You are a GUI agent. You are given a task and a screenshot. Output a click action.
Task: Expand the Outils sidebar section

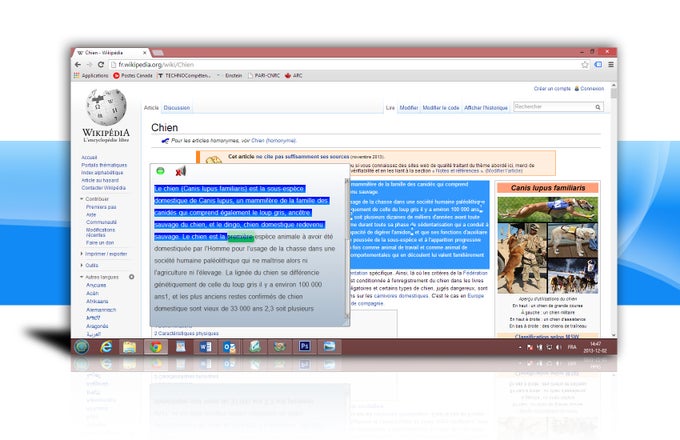point(89,265)
